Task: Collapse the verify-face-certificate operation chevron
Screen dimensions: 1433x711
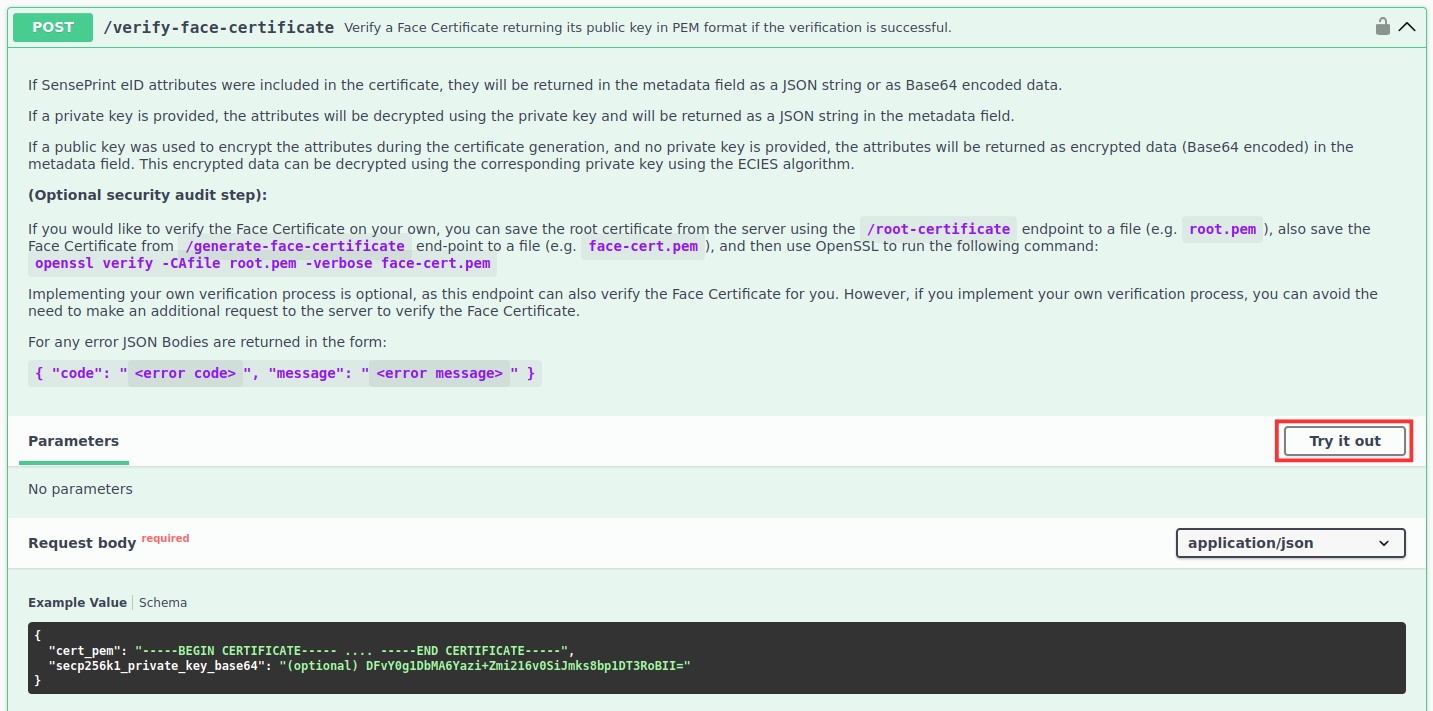Action: coord(1407,27)
